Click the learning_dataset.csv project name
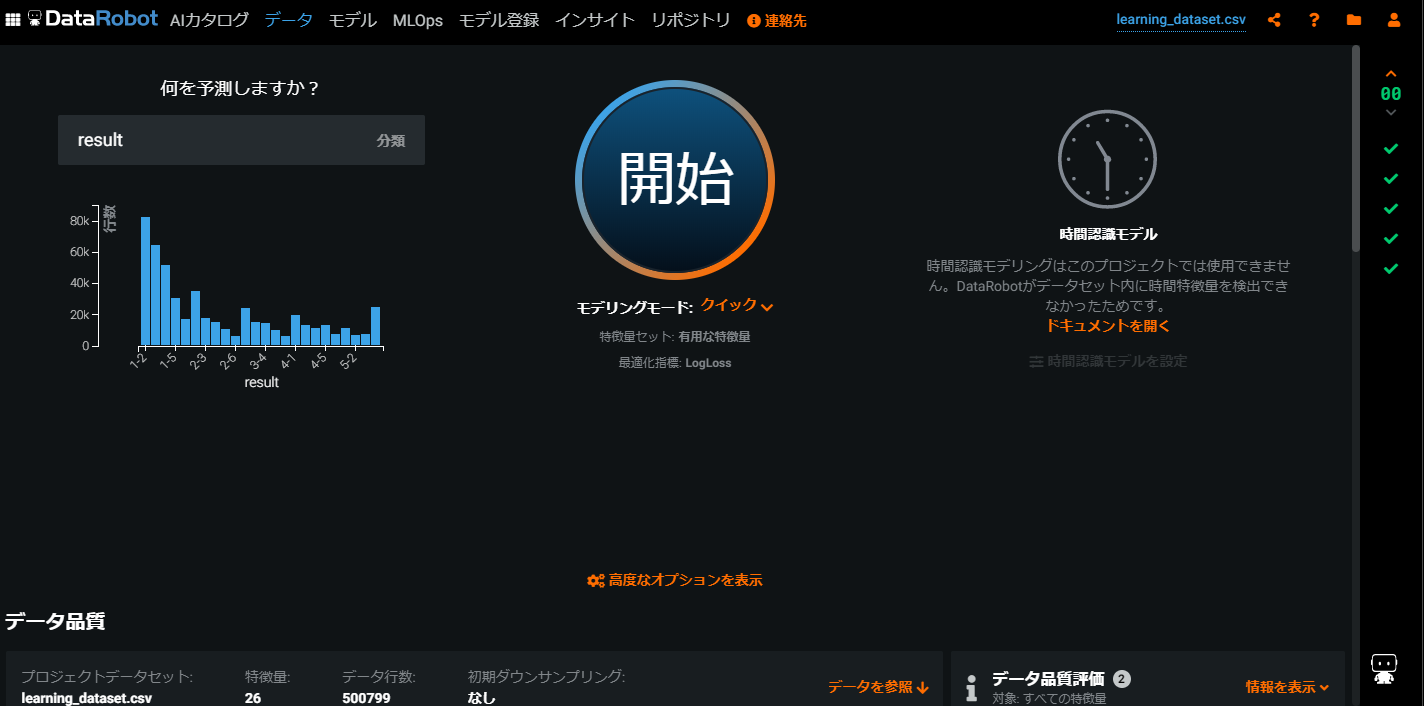The image size is (1424, 706). (x=1181, y=20)
